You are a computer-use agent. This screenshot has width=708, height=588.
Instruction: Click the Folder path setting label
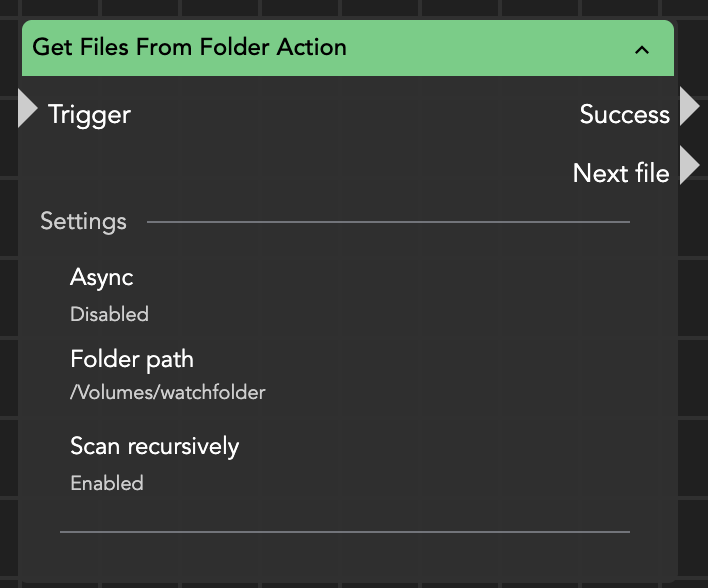click(131, 359)
